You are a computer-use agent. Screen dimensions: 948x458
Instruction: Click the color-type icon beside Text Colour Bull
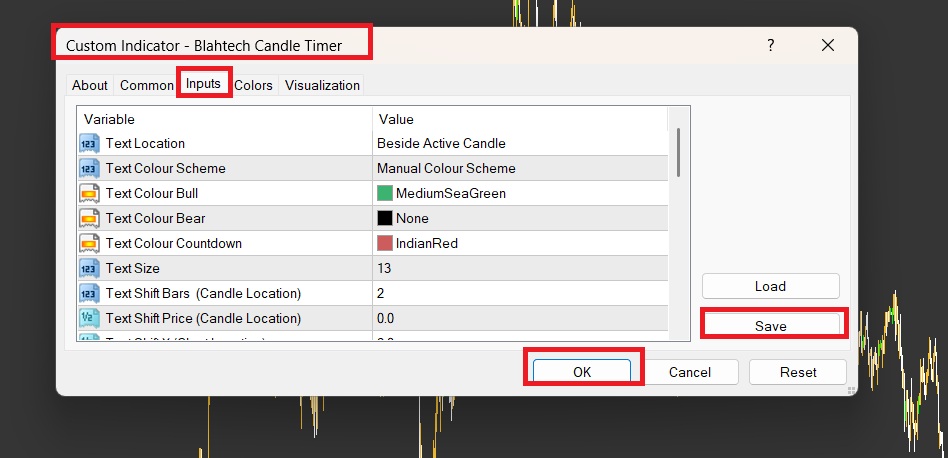click(89, 193)
